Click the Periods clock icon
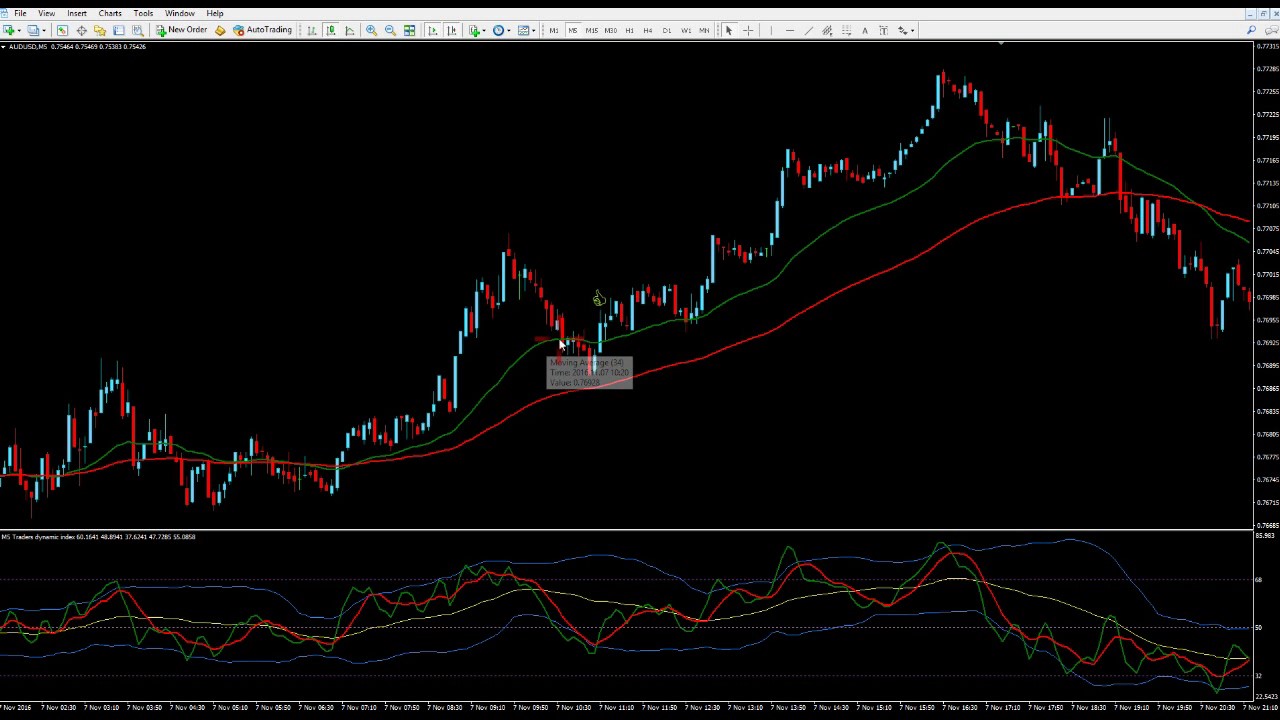The image size is (1280, 720). (498, 30)
